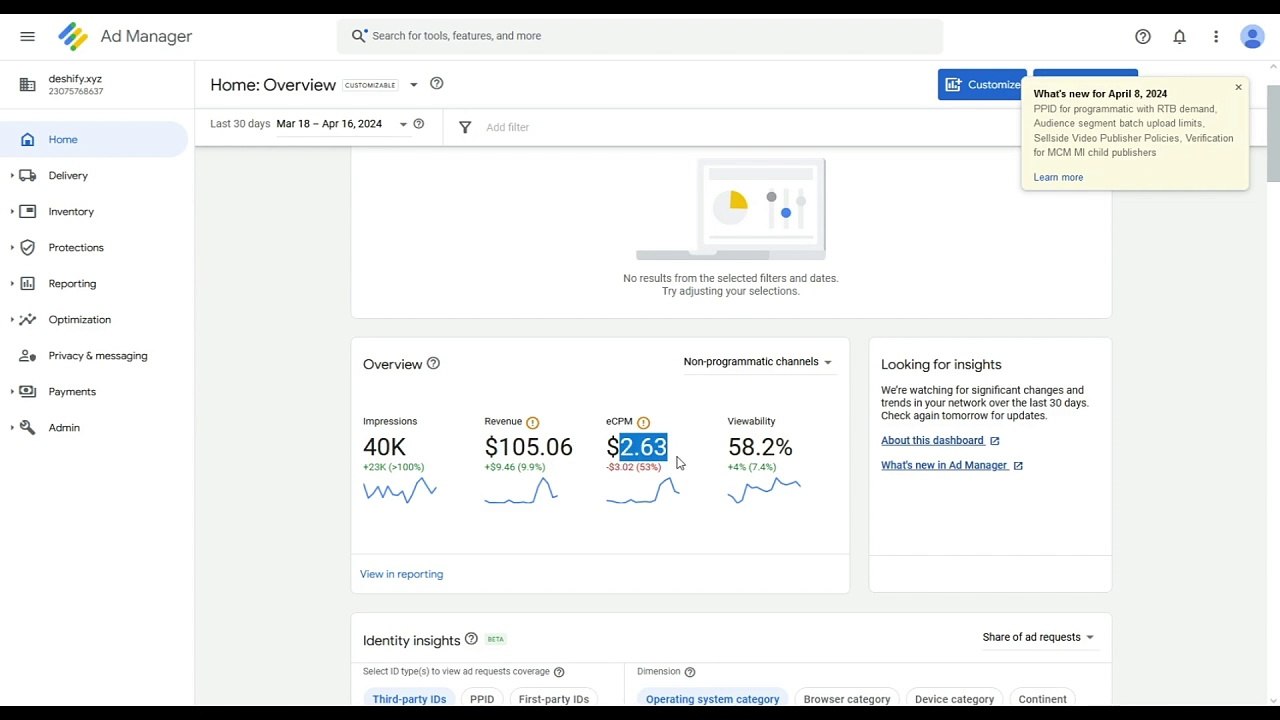Click the Impressions sparkline chart

click(x=400, y=490)
